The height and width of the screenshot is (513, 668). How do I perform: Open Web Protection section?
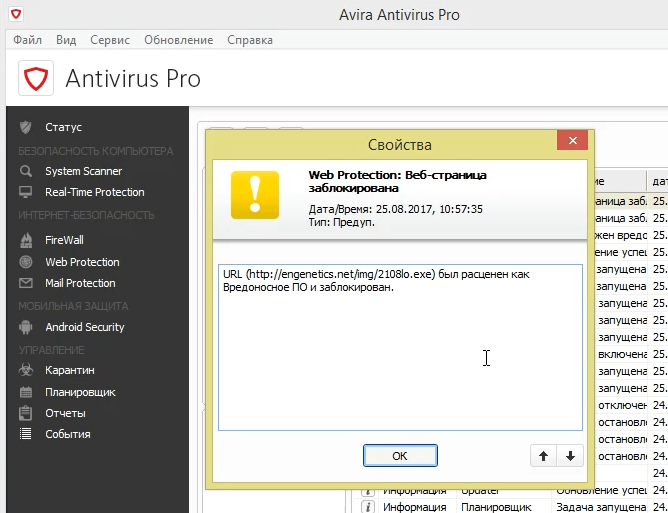pyautogui.click(x=82, y=262)
